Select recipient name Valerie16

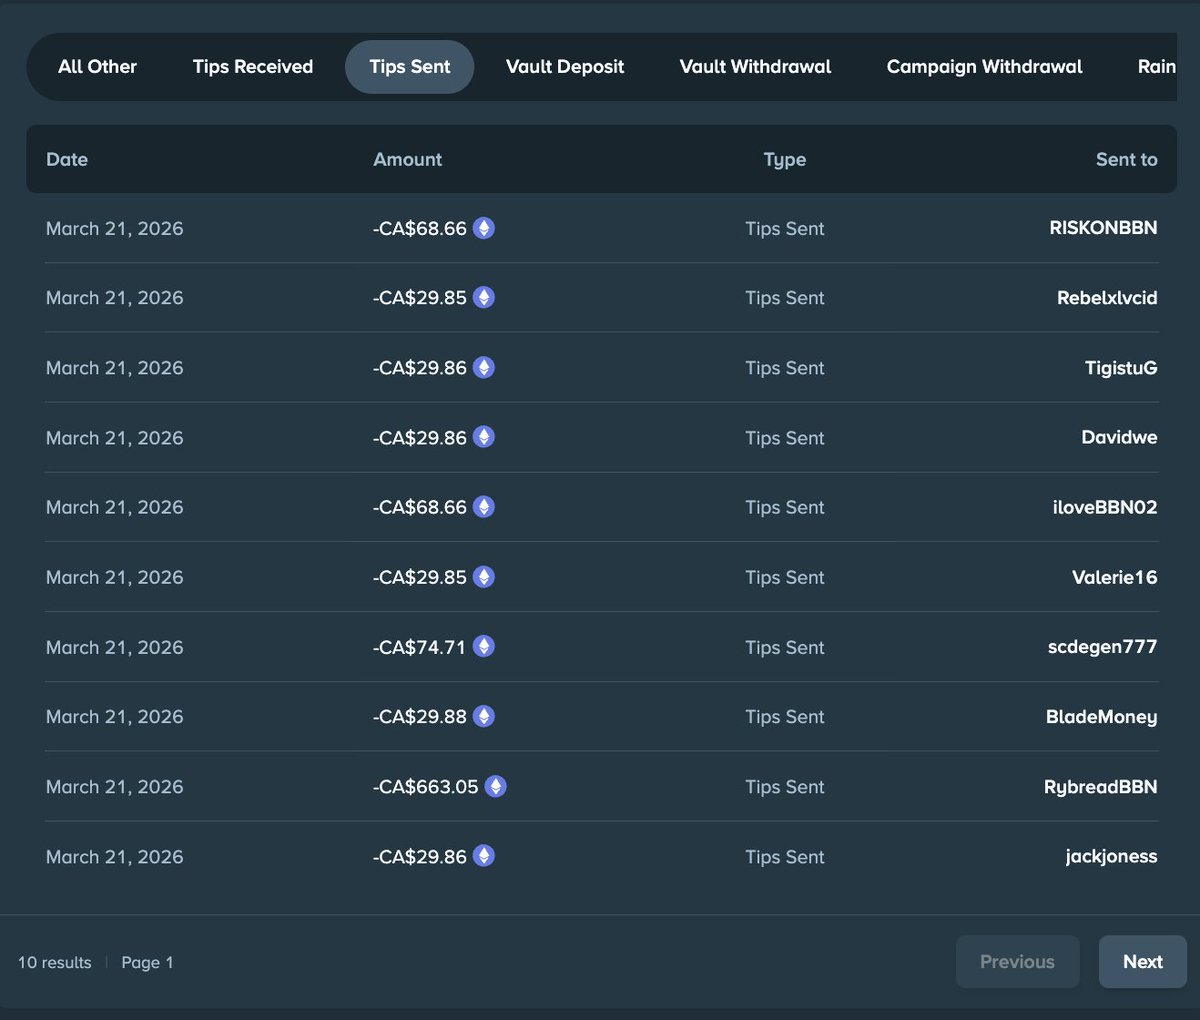tap(1115, 577)
